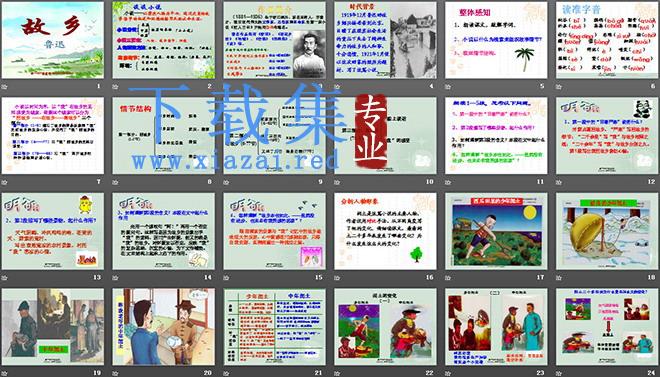Select slide 21 with the comparison table

pyautogui.click(x=274, y=327)
